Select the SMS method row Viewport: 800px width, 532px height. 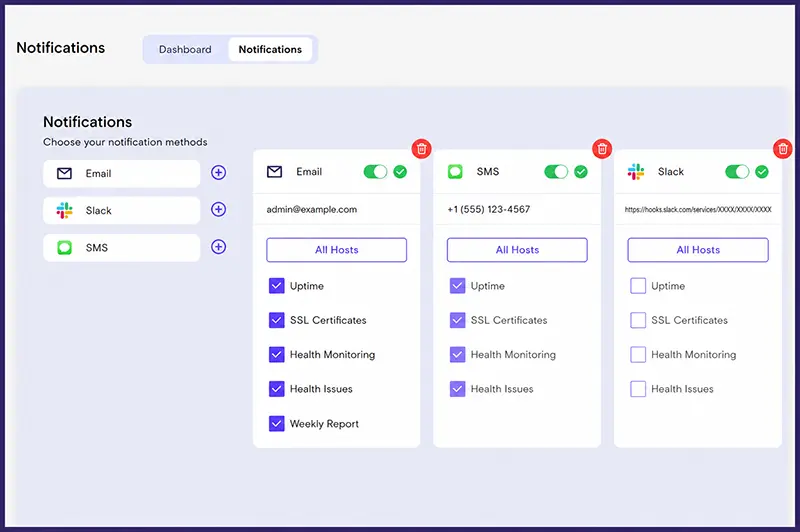(121, 248)
